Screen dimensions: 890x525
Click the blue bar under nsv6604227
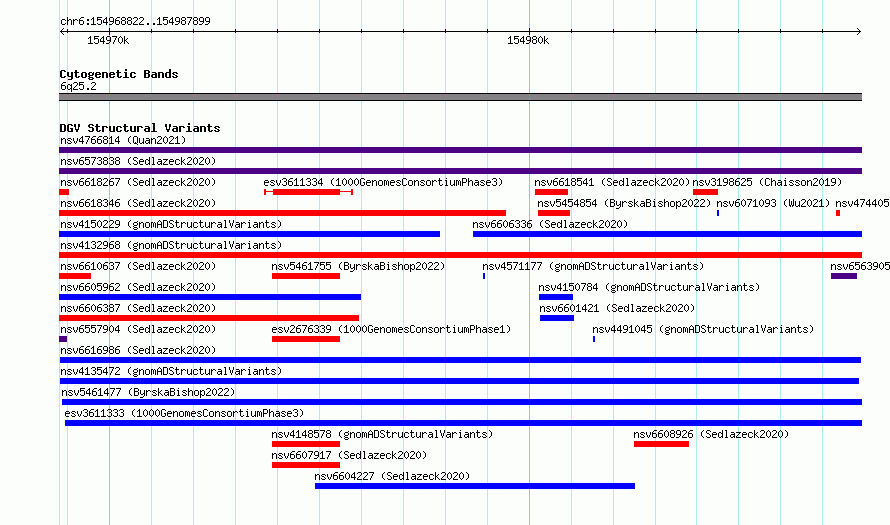click(475, 486)
